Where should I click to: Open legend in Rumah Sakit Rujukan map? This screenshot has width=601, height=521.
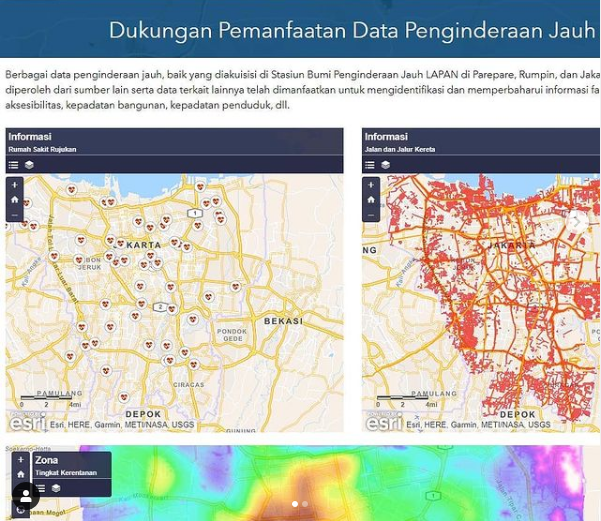[13, 165]
